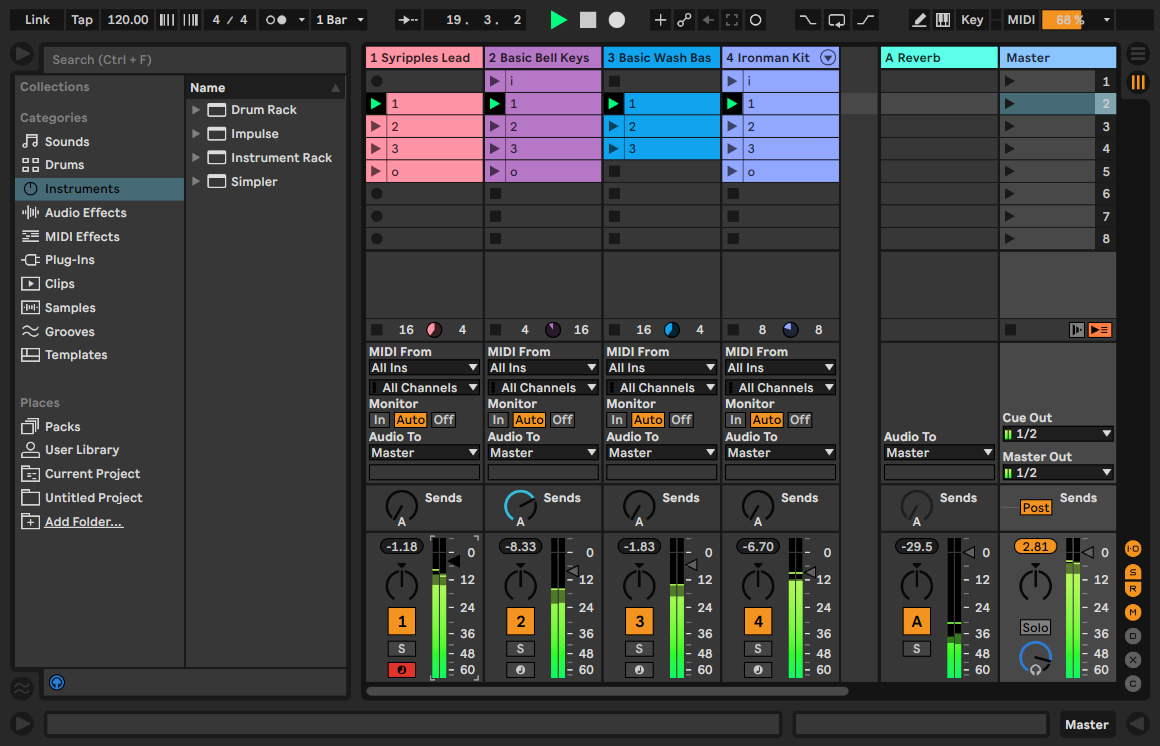This screenshot has width=1160, height=746.
Task: Open Master Out 1/2 dropdown
Action: pyautogui.click(x=1058, y=473)
